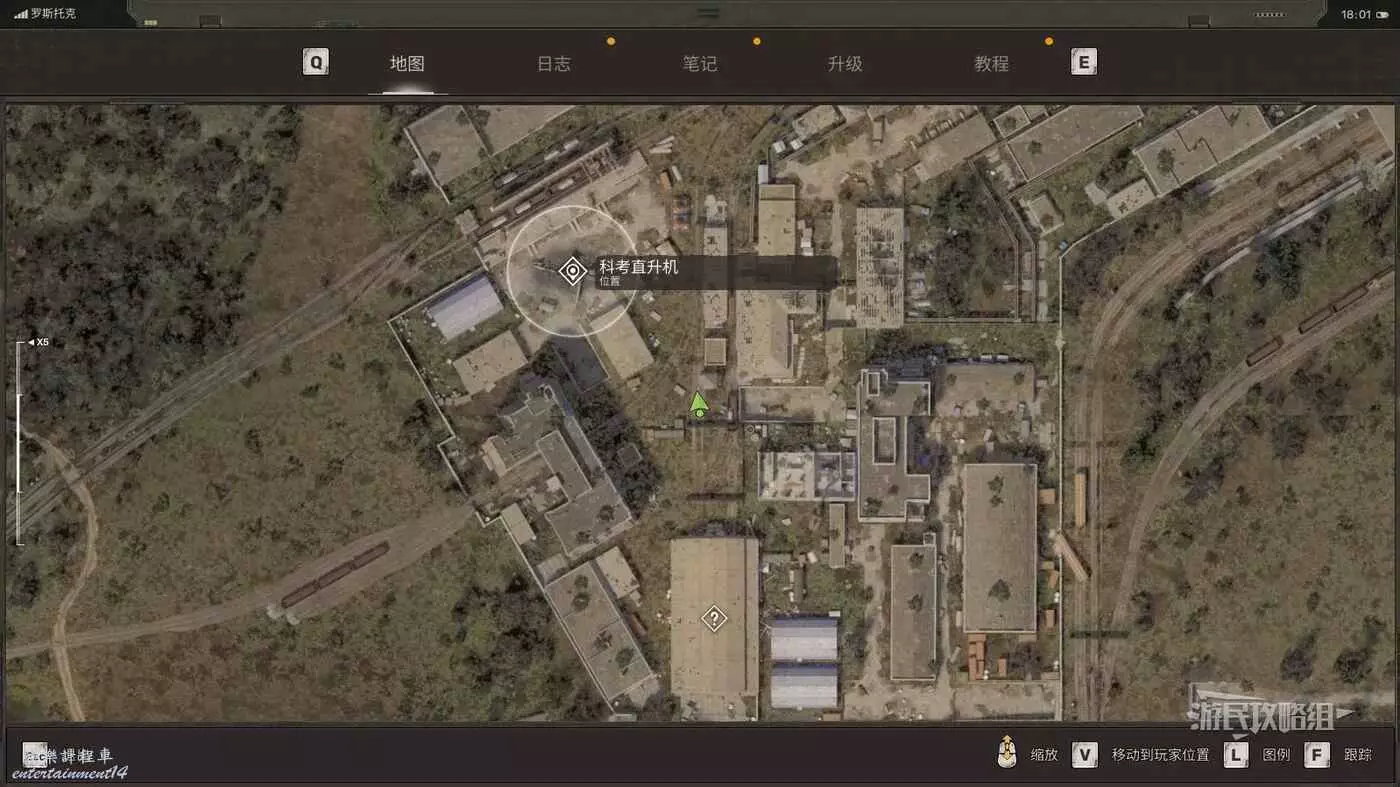
Task: Open the 日志 tab
Action: 553,64
